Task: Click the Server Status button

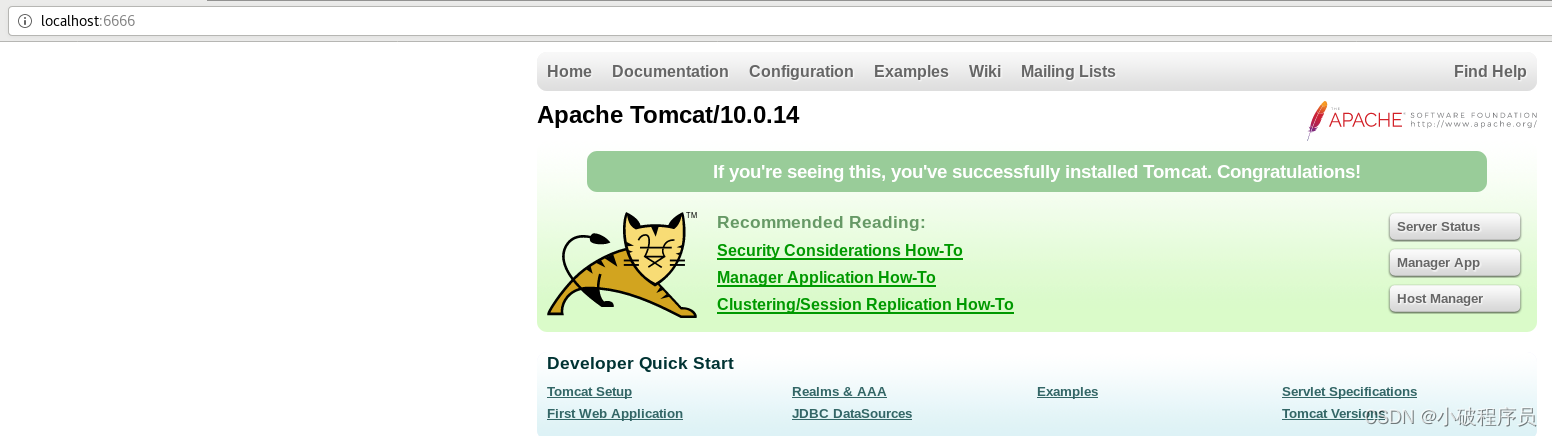Action: pos(1455,227)
